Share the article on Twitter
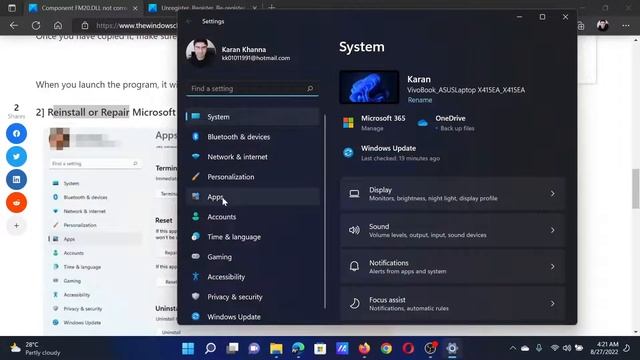Image resolution: width=640 pixels, height=360 pixels. (16, 156)
